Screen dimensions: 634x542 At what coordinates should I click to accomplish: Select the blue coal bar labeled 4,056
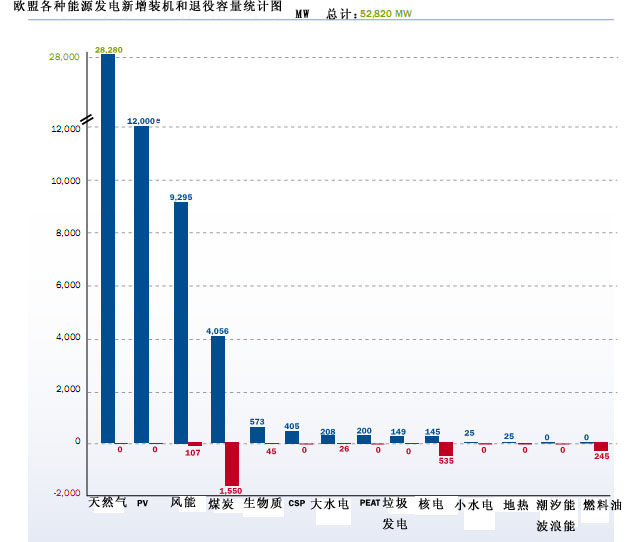click(x=218, y=389)
